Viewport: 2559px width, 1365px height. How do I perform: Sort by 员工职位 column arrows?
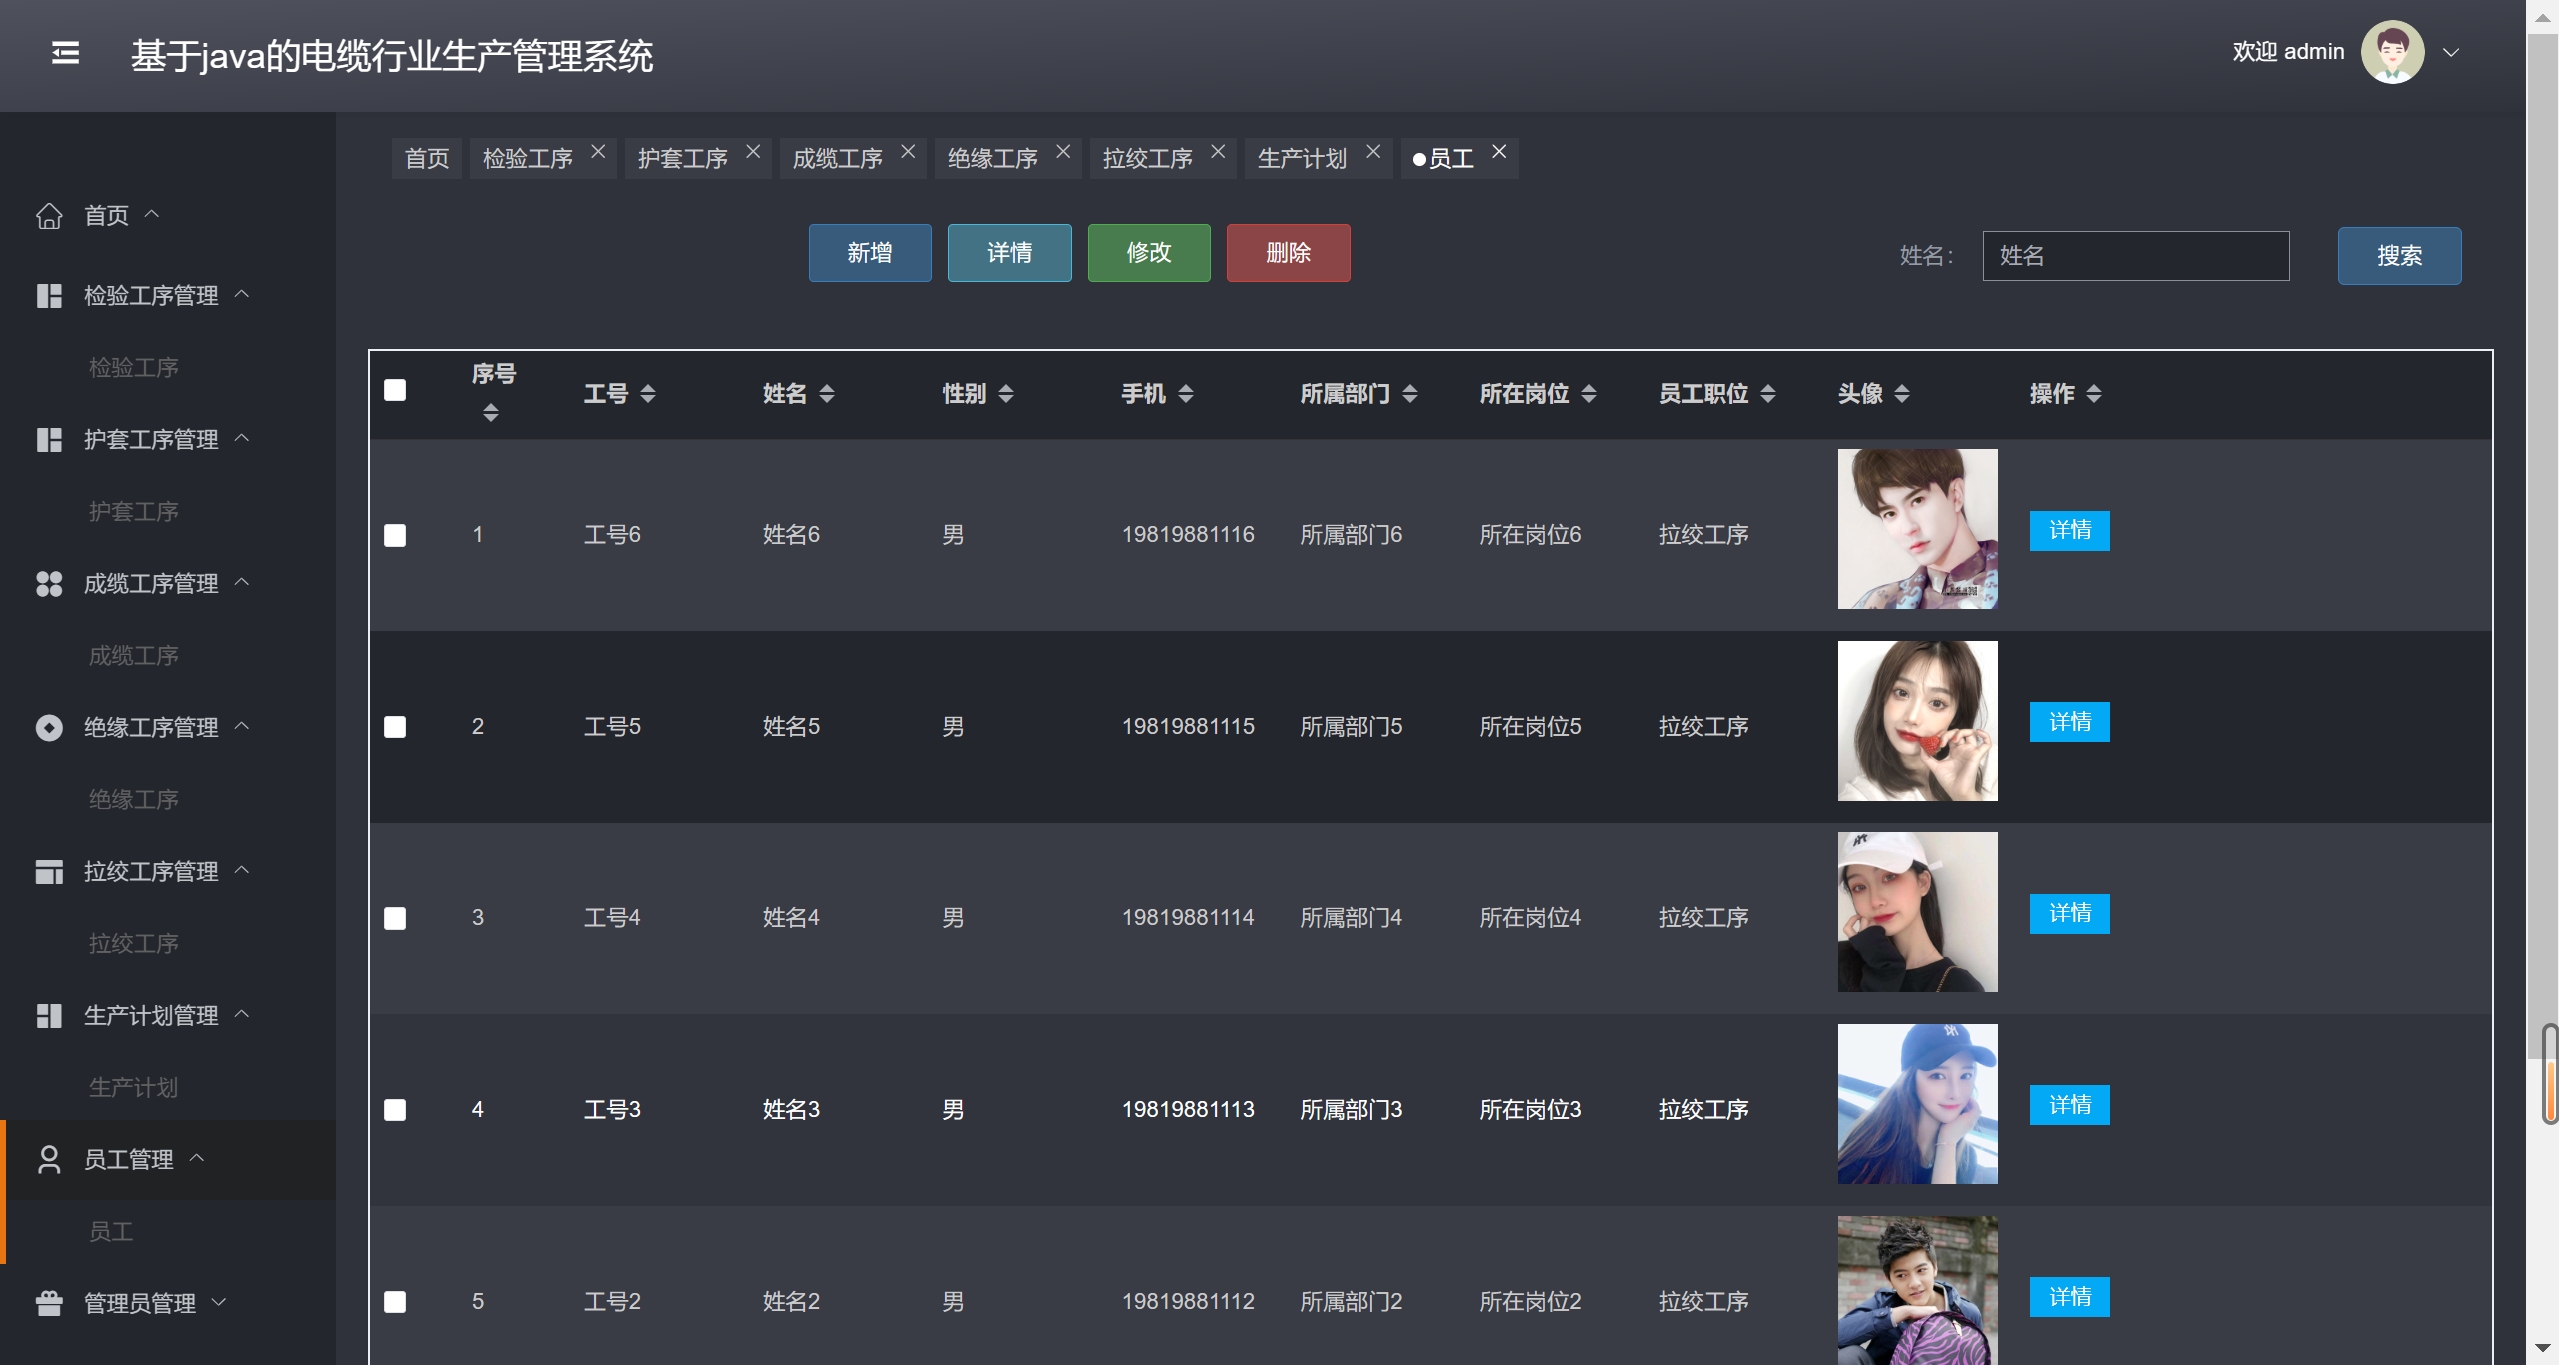pyautogui.click(x=1768, y=394)
